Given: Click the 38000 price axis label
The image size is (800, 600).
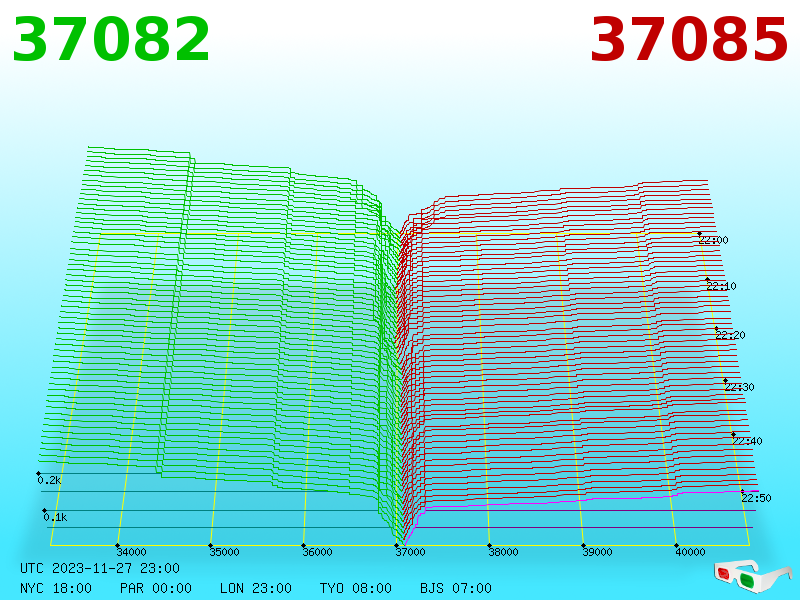Looking at the screenshot, I should 503,552.
